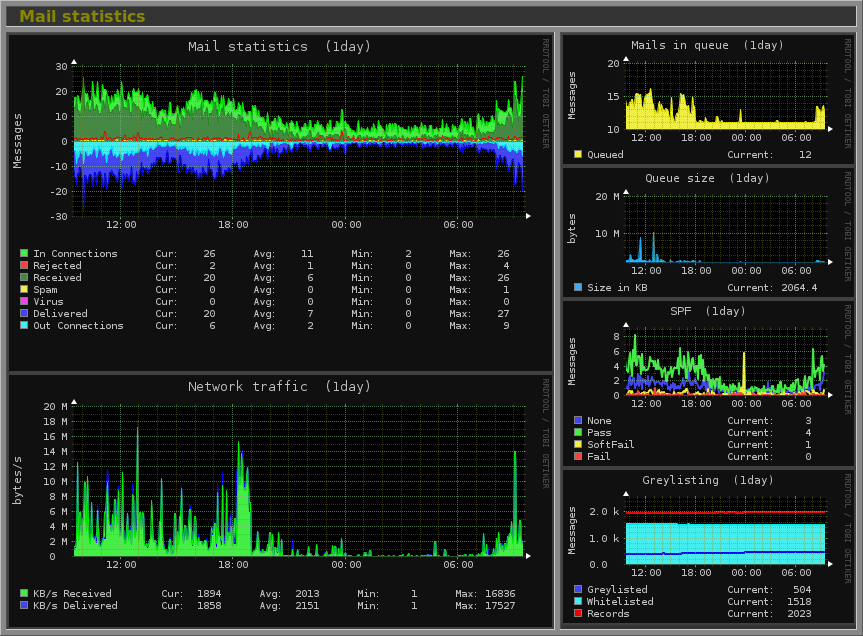Click the Current: 12 queue value
The height and width of the screenshot is (636, 863).
coord(795,154)
